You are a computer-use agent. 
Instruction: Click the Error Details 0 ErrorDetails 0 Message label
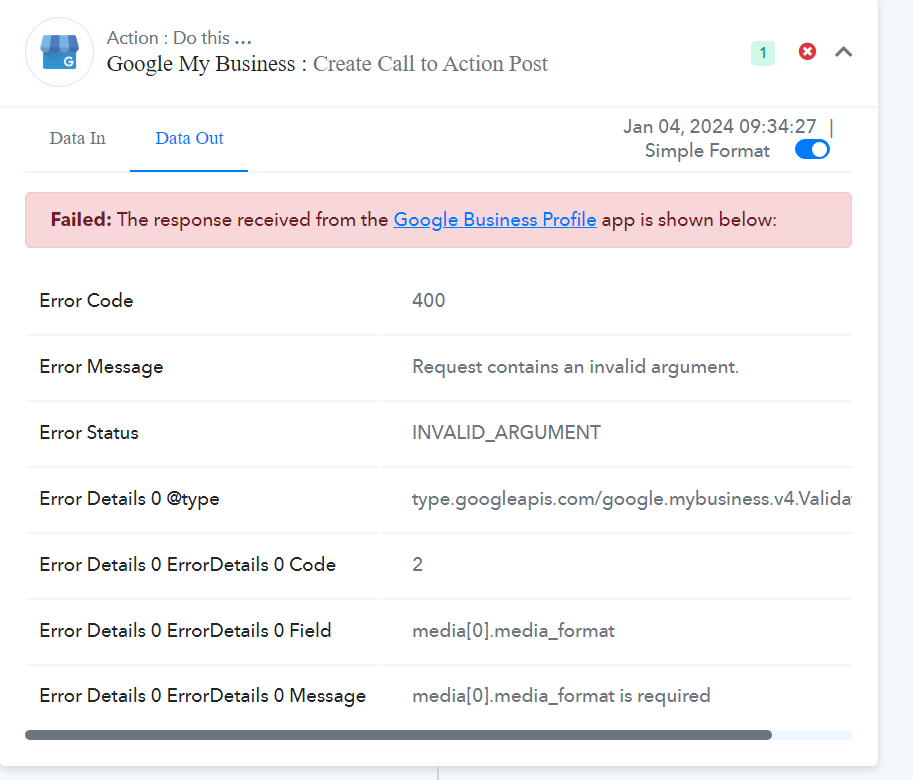click(x=203, y=696)
